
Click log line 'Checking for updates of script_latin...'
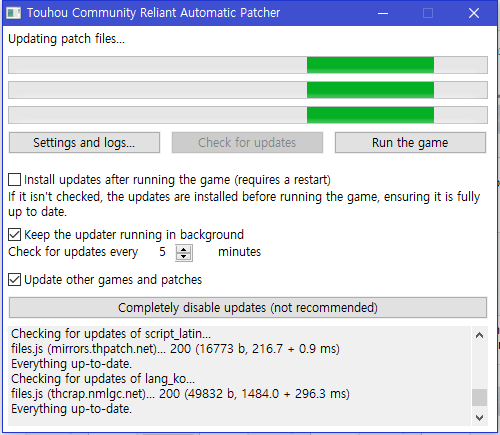[111, 334]
